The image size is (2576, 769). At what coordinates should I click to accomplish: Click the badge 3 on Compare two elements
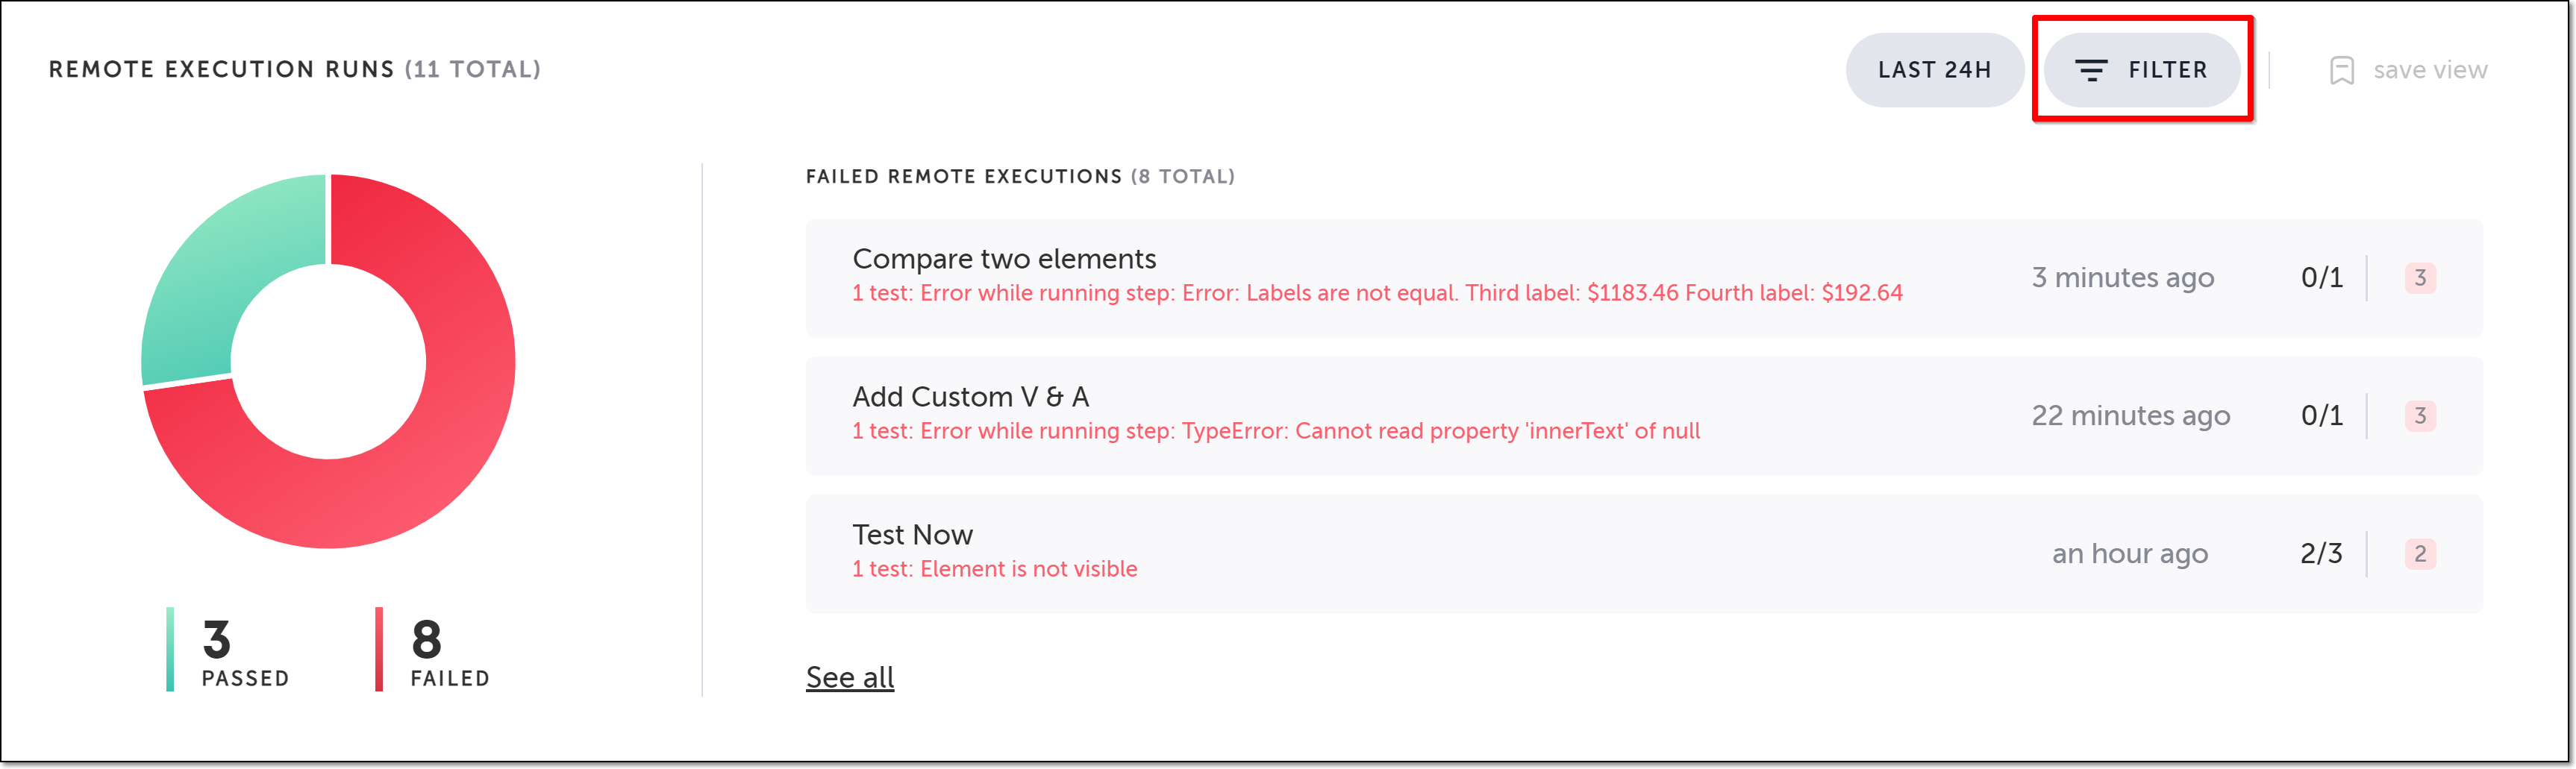[2420, 278]
